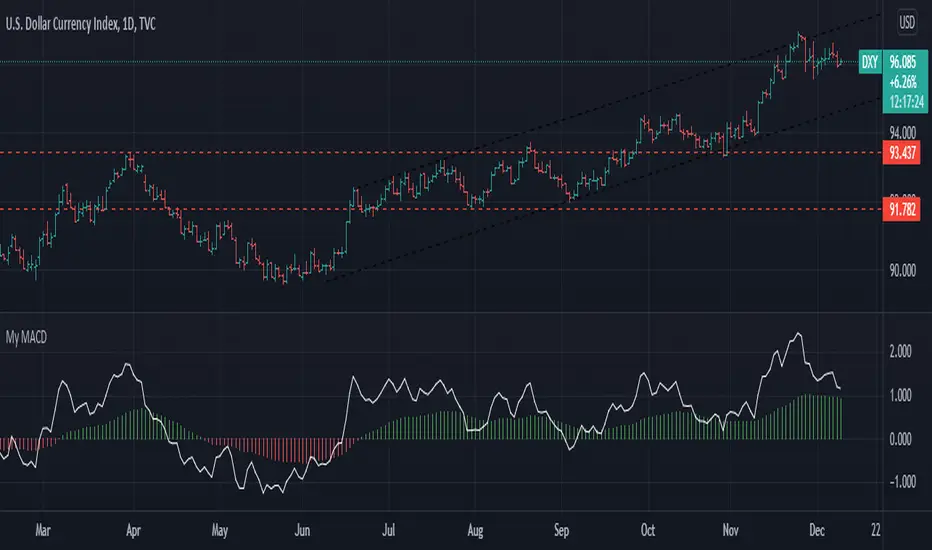
Task: Click the Oct date label
Action: tap(647, 530)
